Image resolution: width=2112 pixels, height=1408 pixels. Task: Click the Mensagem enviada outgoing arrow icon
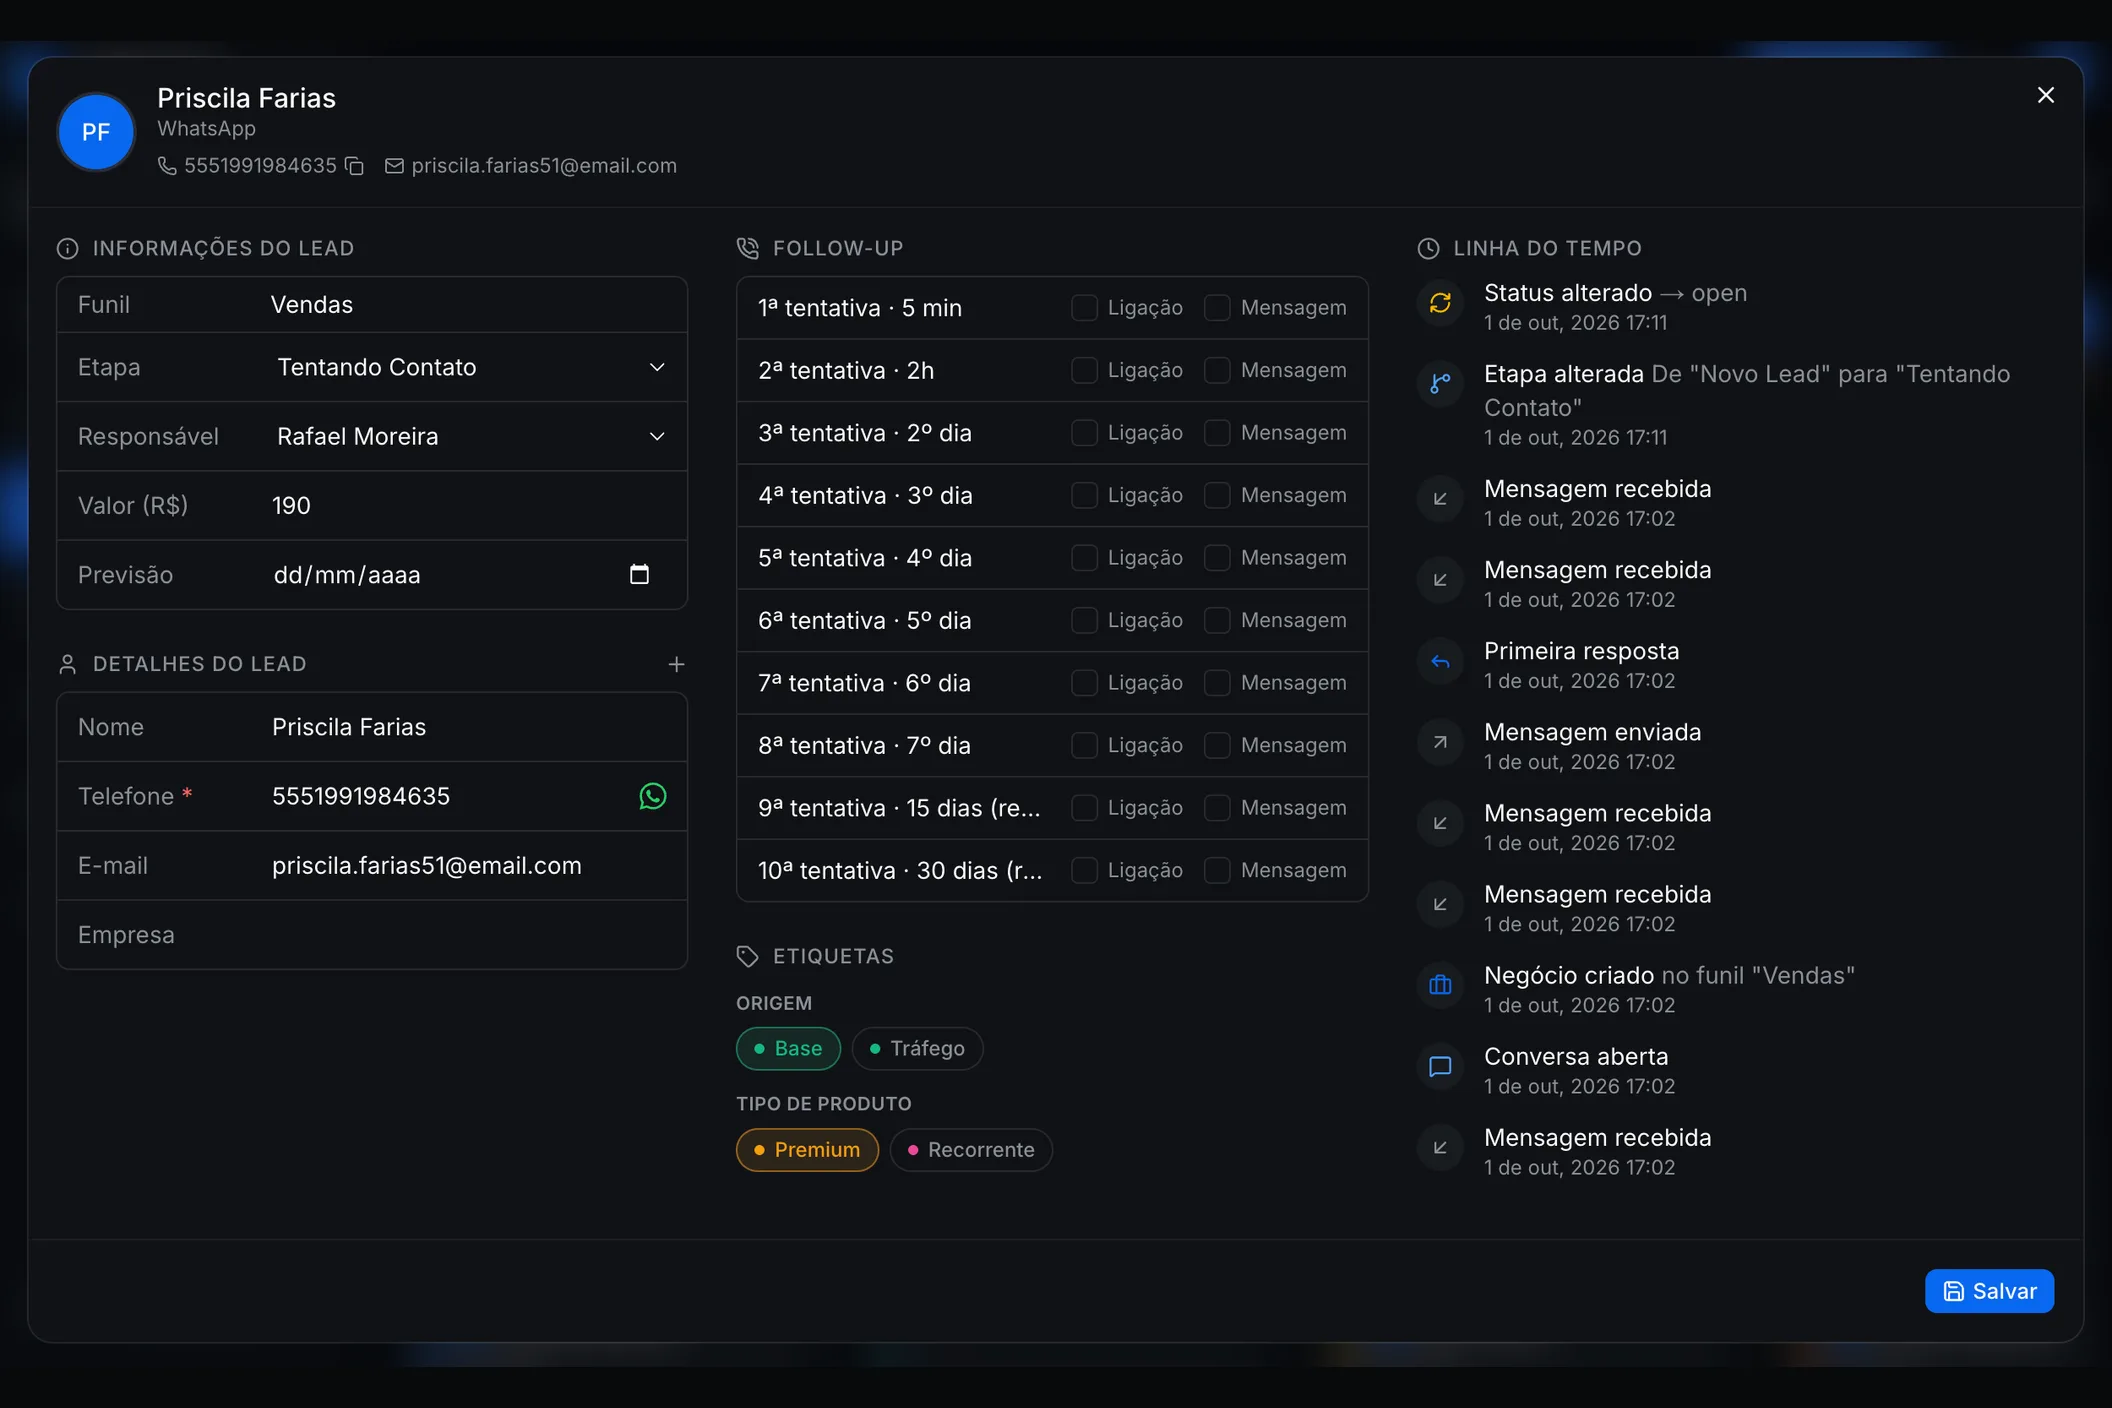pos(1440,742)
